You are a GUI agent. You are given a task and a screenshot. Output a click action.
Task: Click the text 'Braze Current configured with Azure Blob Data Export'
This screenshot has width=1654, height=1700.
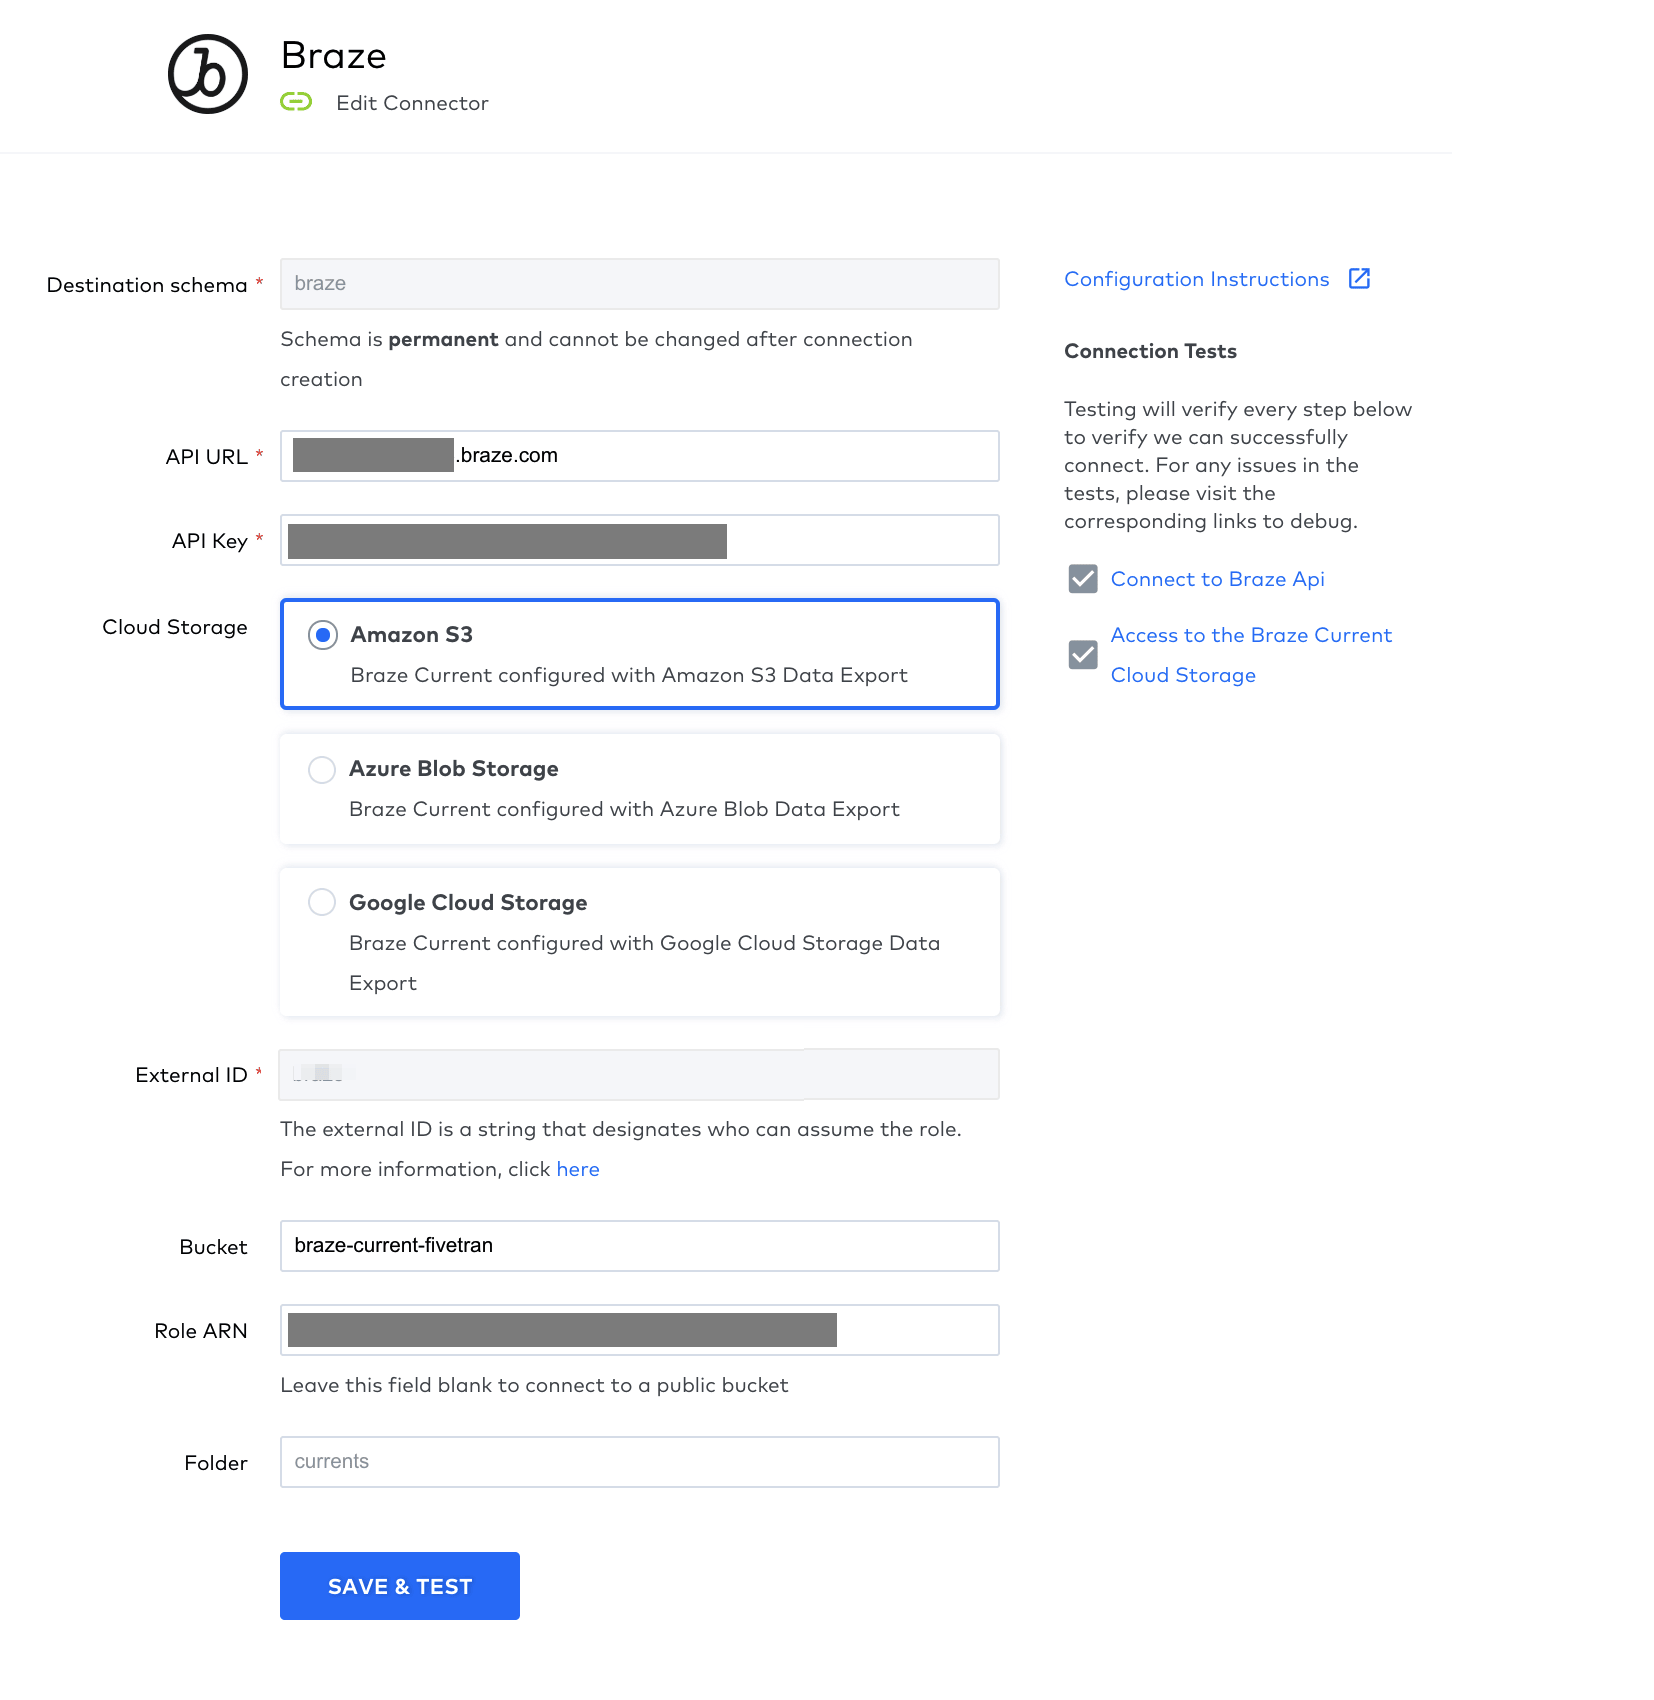[x=624, y=809]
